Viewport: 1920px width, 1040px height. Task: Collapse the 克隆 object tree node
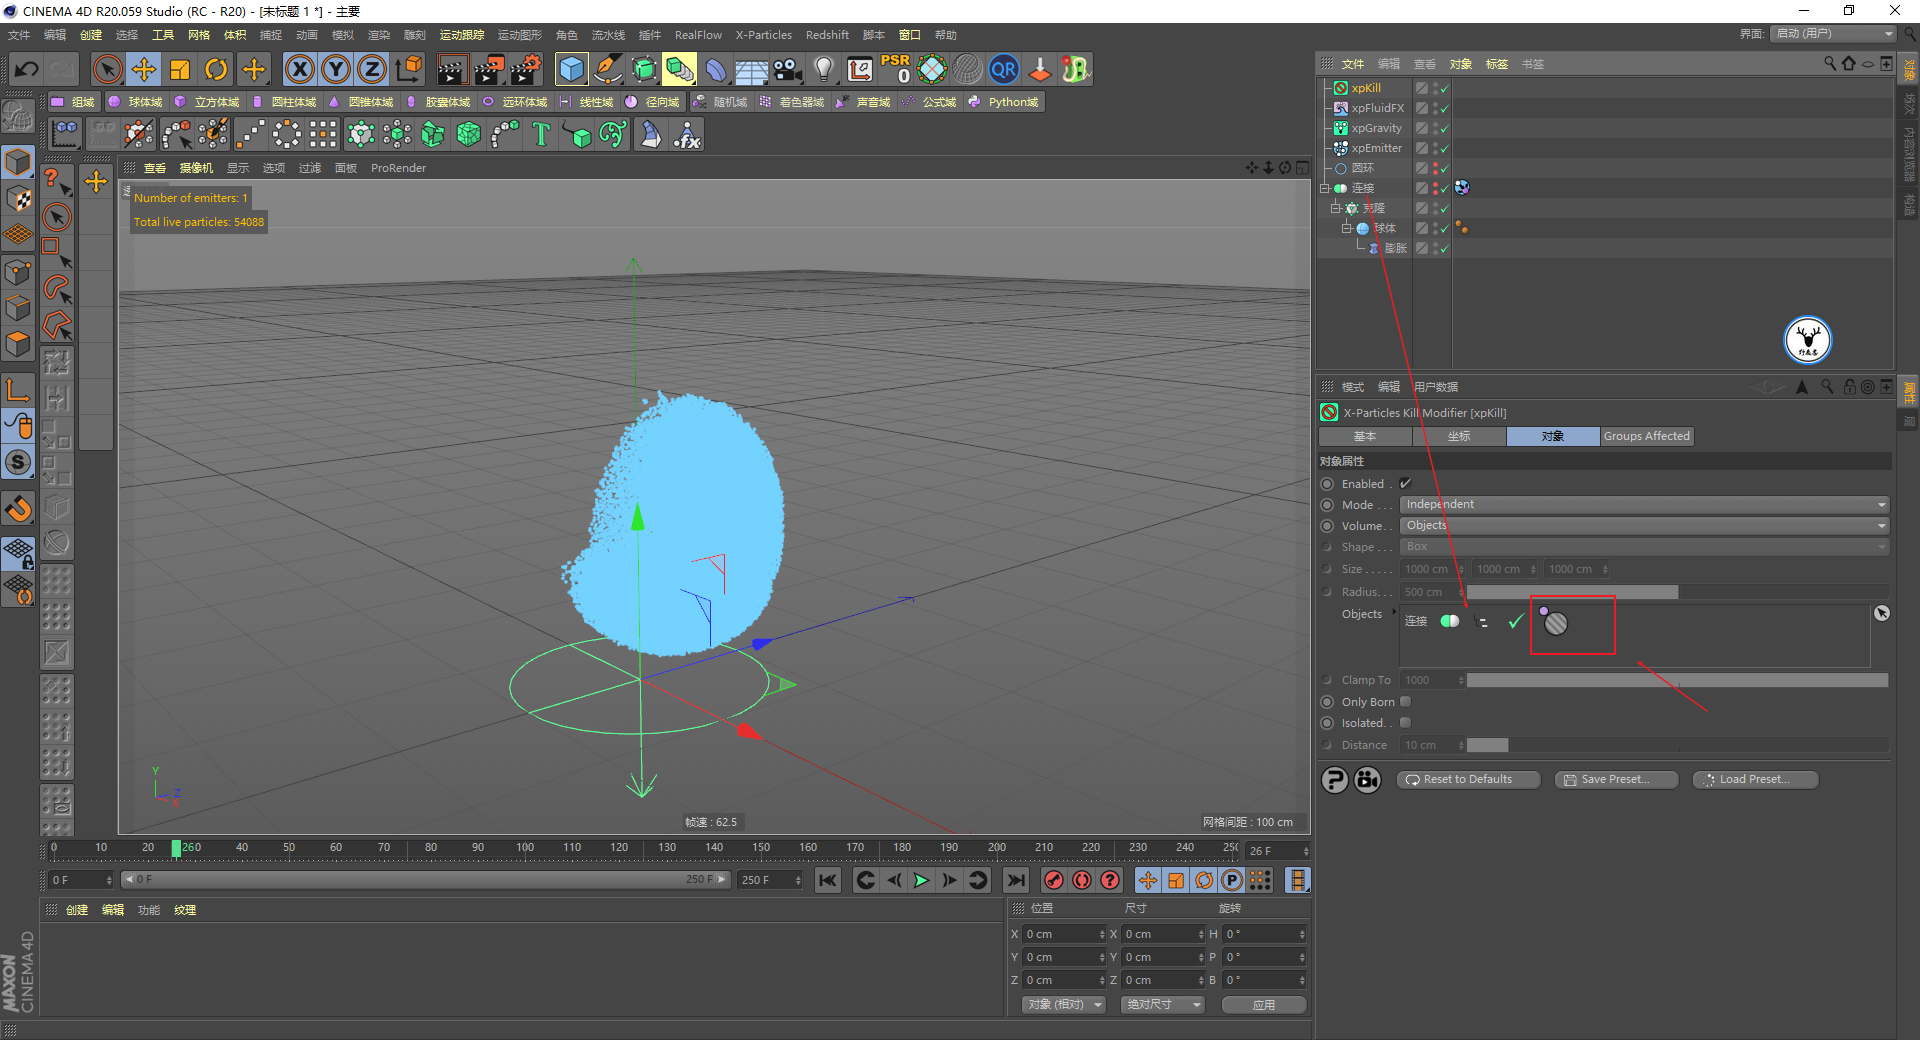1336,208
